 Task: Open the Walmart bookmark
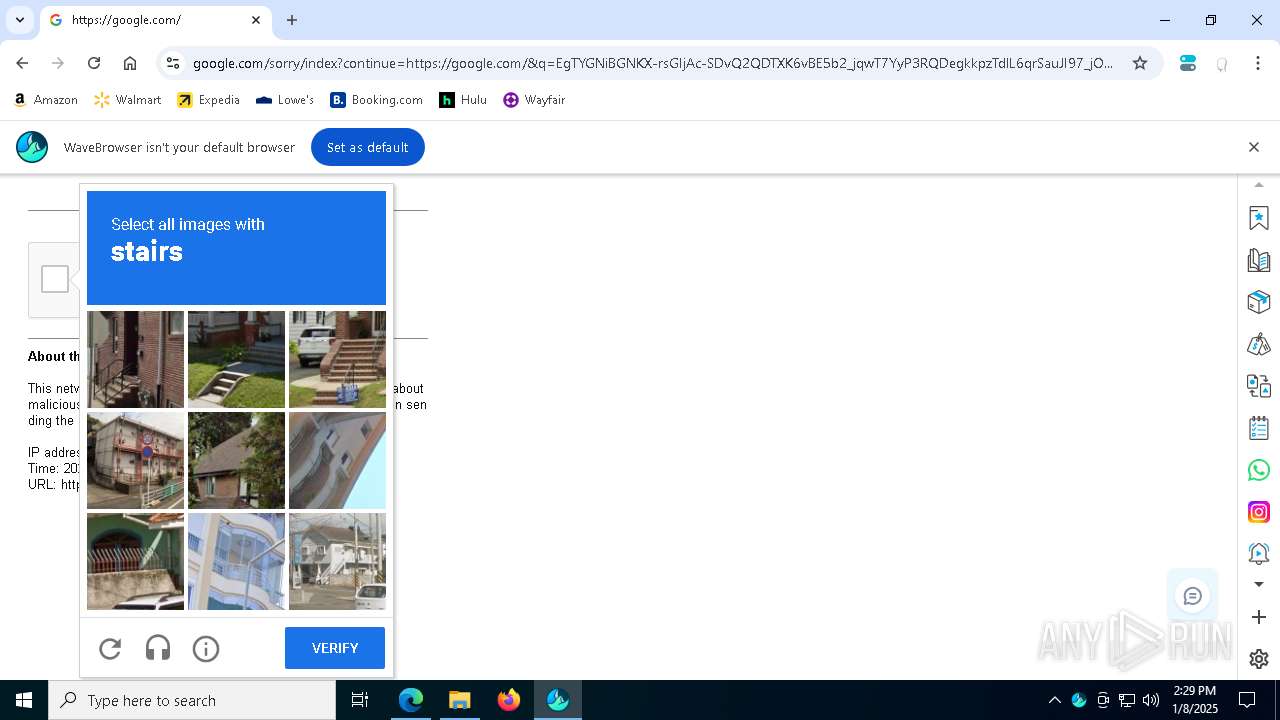(127, 100)
